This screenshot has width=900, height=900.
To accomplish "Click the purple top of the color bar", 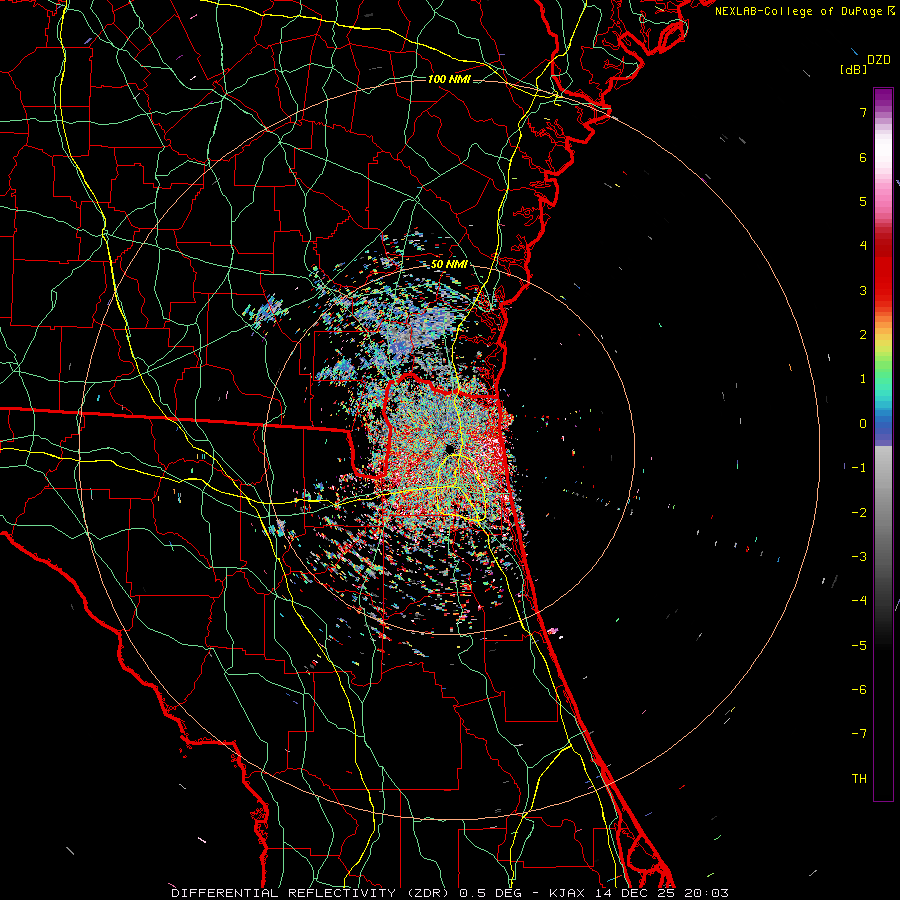I will point(883,98).
